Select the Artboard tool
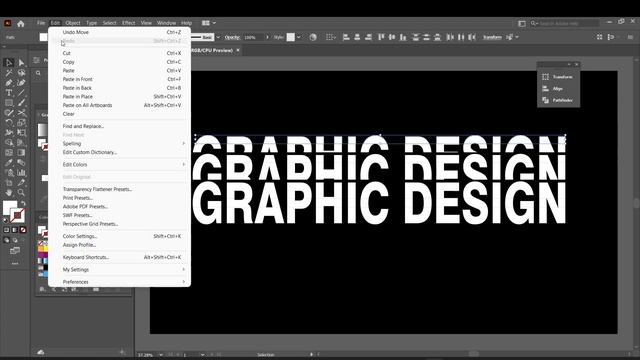This screenshot has height=360, width=640. point(9,182)
